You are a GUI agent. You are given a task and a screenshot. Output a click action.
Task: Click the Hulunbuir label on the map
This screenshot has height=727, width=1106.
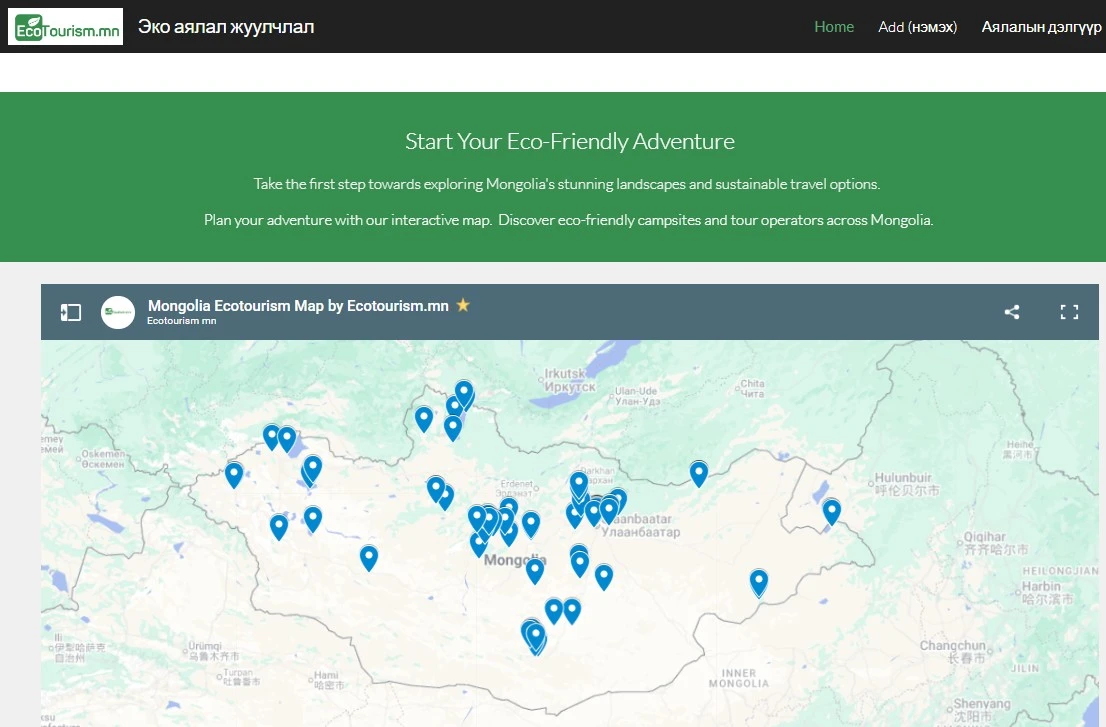point(907,484)
